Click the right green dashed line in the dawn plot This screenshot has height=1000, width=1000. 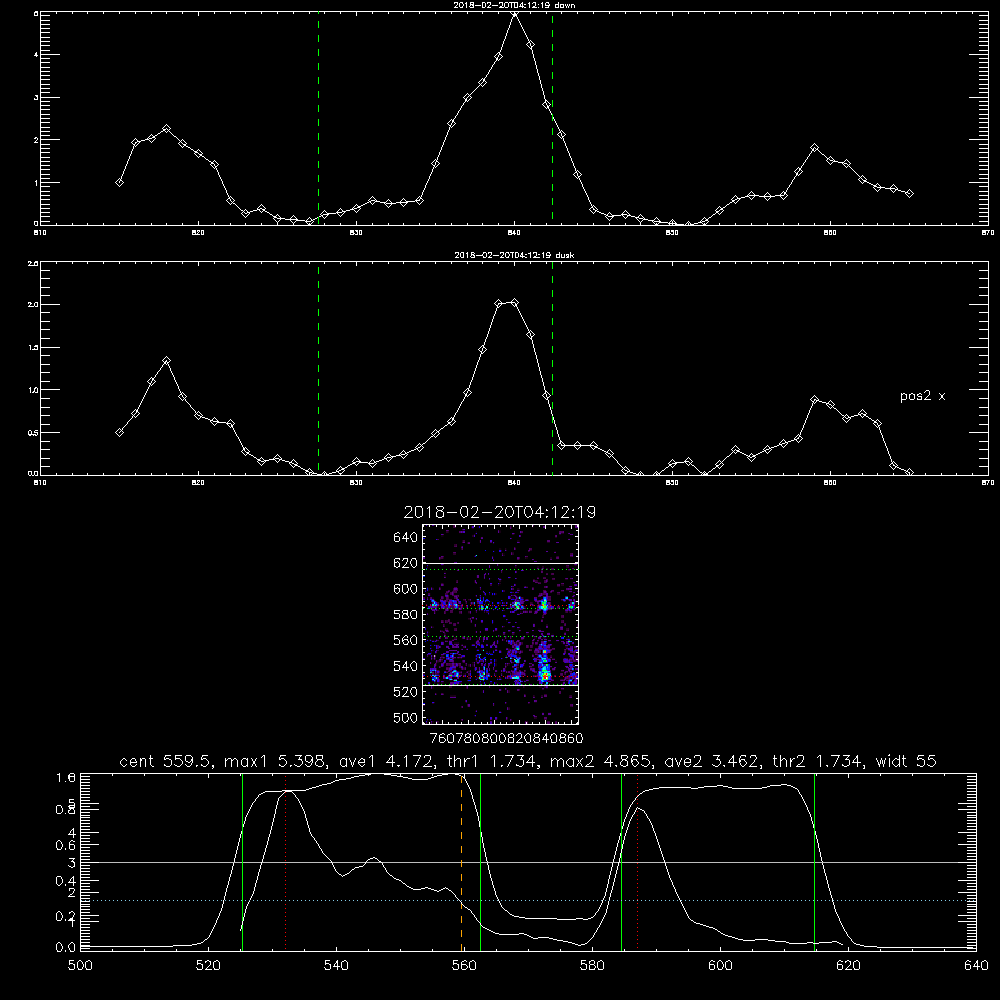coord(552,119)
